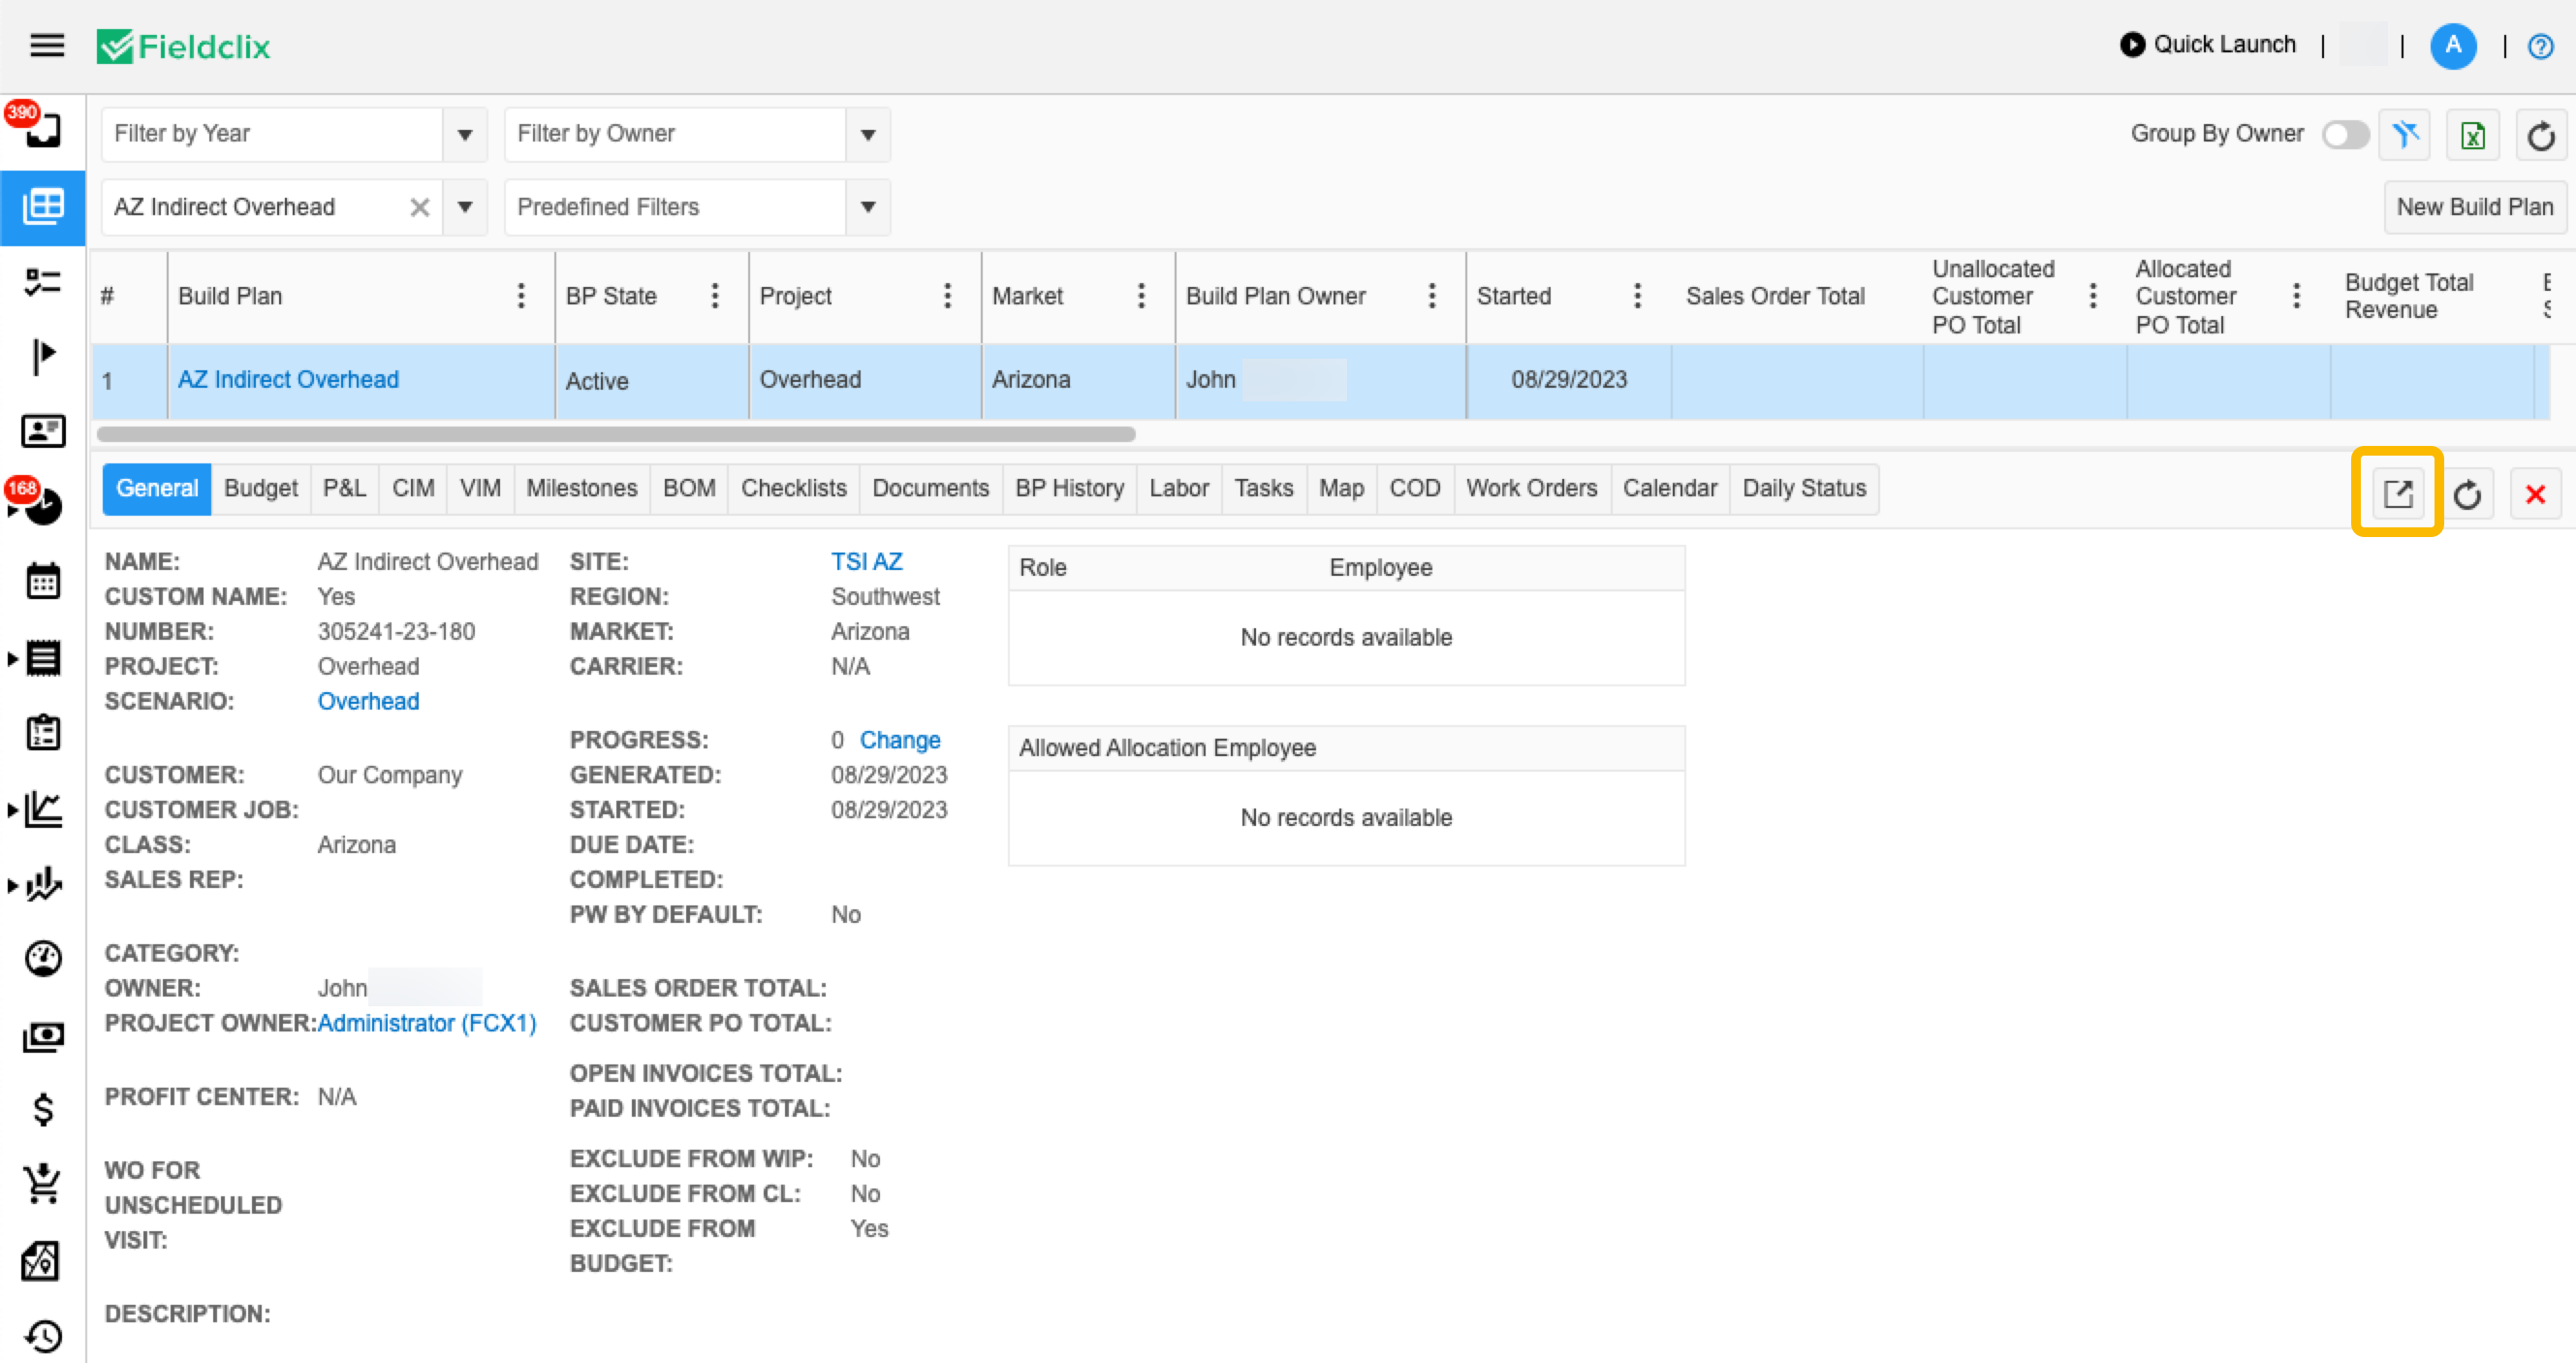This screenshot has height=1363, width=2576.
Task: Click the Change progress link
Action: (899, 740)
